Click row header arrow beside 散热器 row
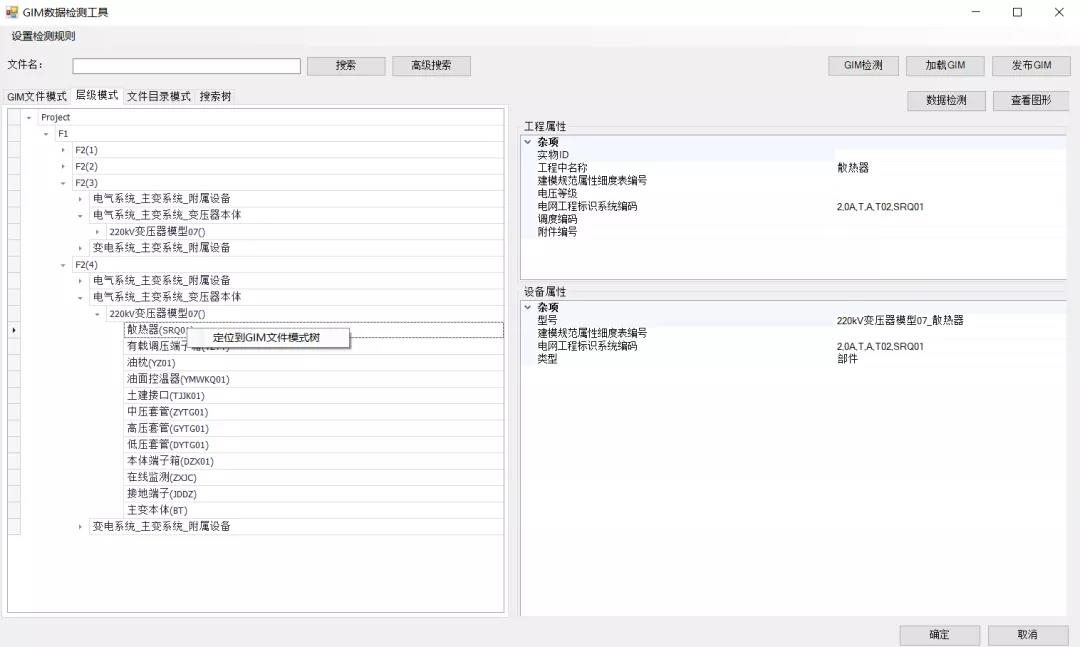Viewport: 1080px width, 647px height. tap(14, 330)
